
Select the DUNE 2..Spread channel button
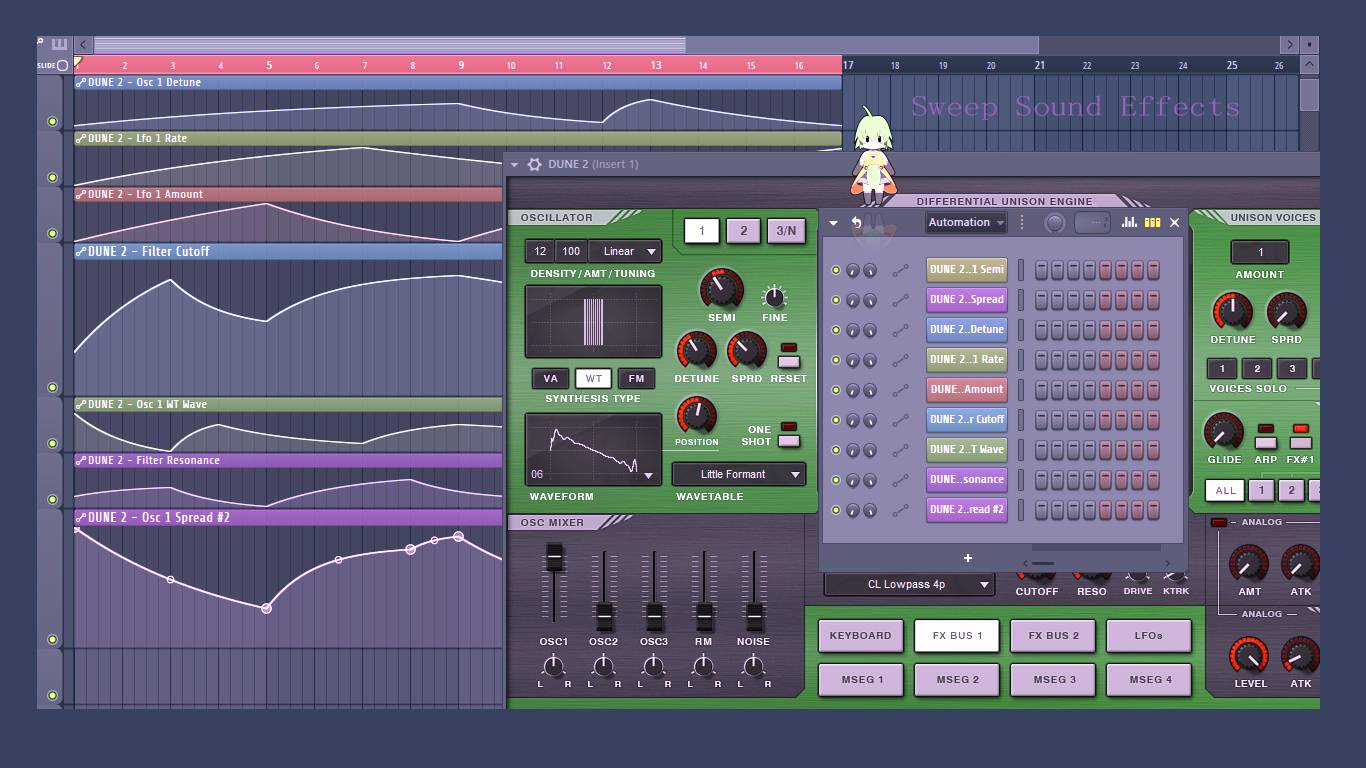[966, 300]
